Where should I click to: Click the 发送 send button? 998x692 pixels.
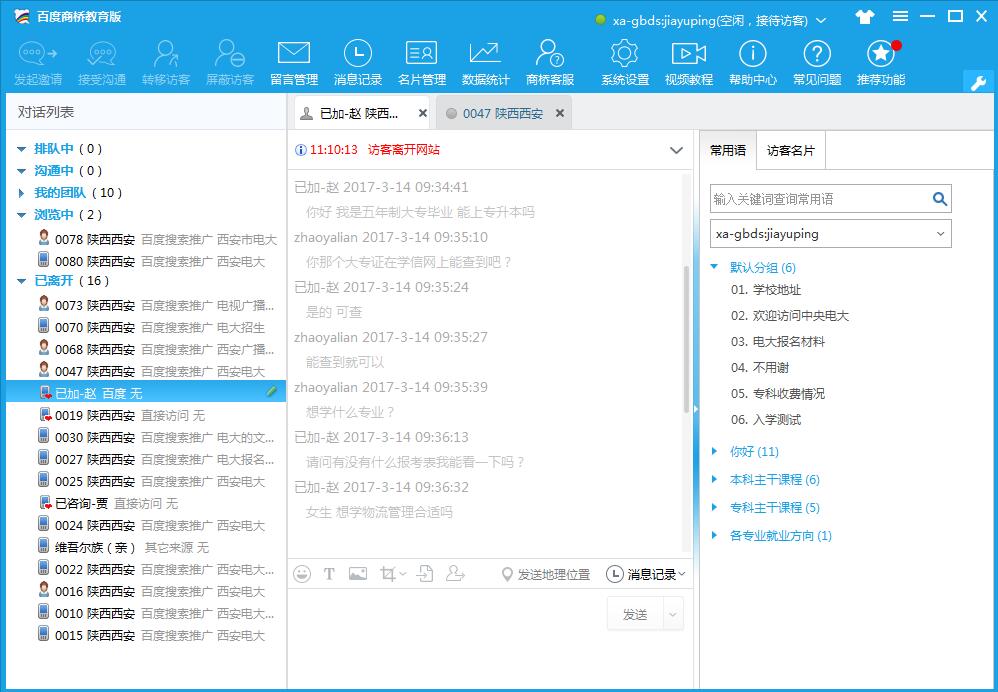coord(635,614)
